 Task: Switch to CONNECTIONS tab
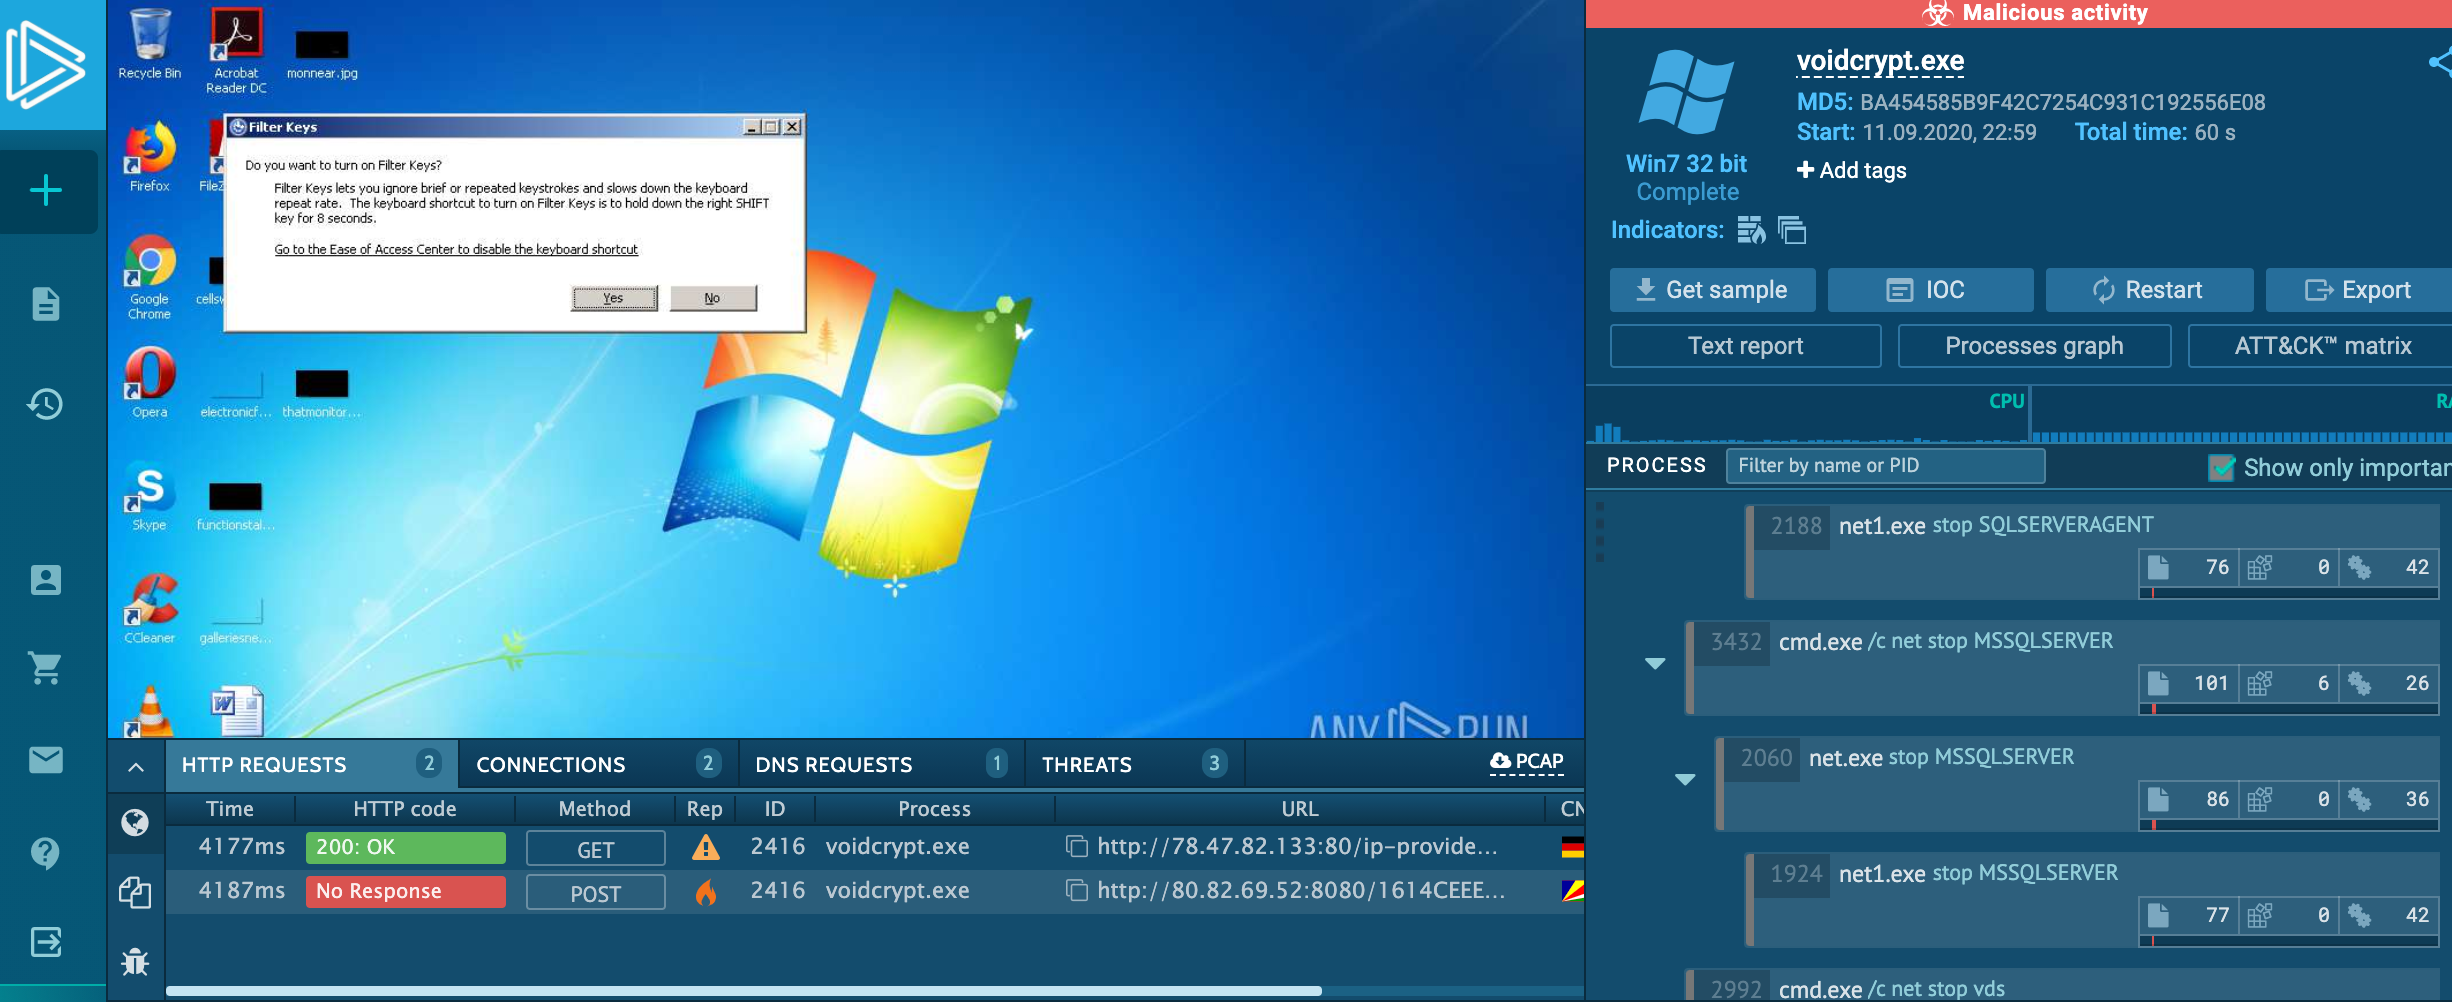[597, 764]
